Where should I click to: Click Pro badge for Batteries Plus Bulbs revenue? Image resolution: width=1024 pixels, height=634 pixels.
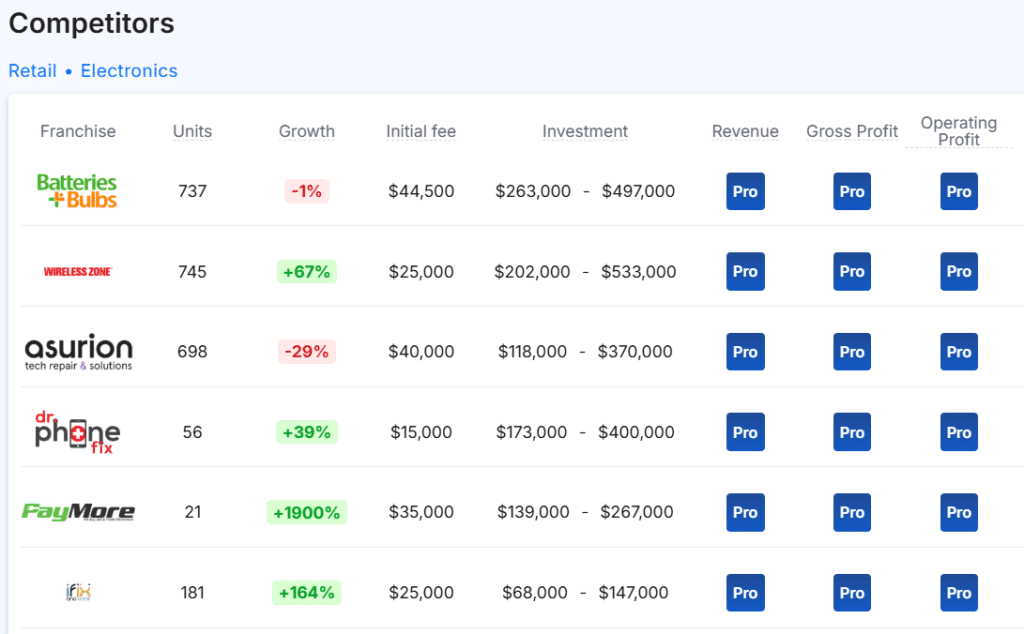coord(745,191)
